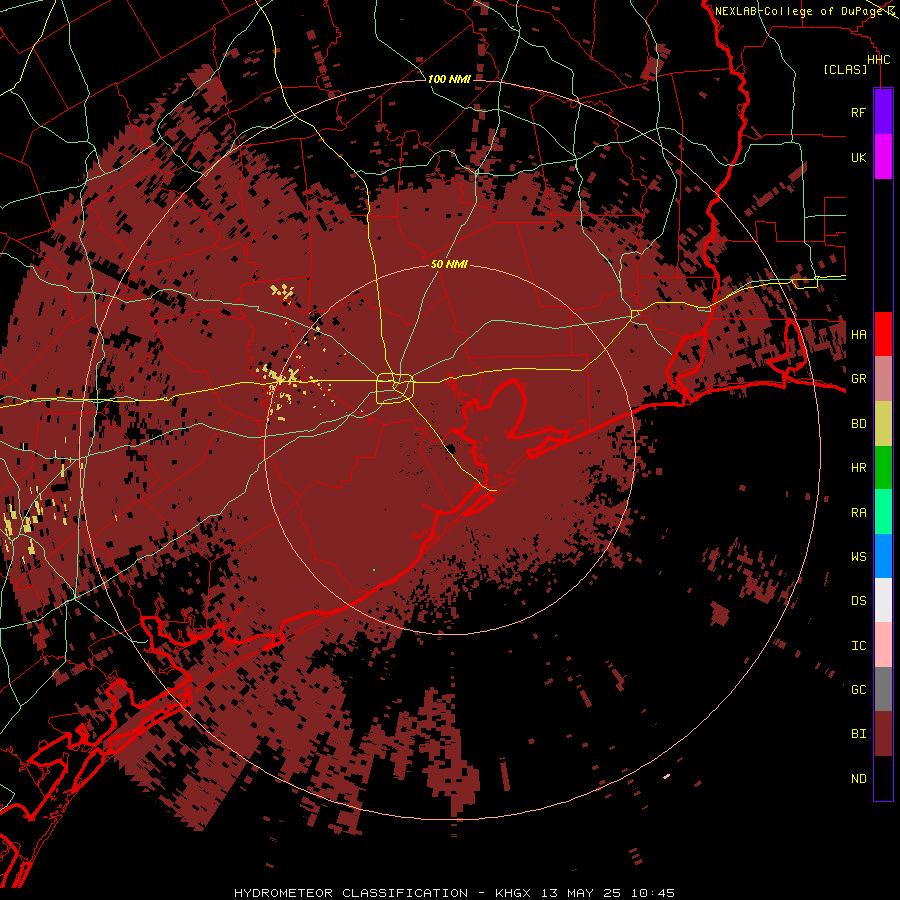Click the purple RF legend color swatch
The width and height of the screenshot is (900, 900).
click(x=883, y=112)
